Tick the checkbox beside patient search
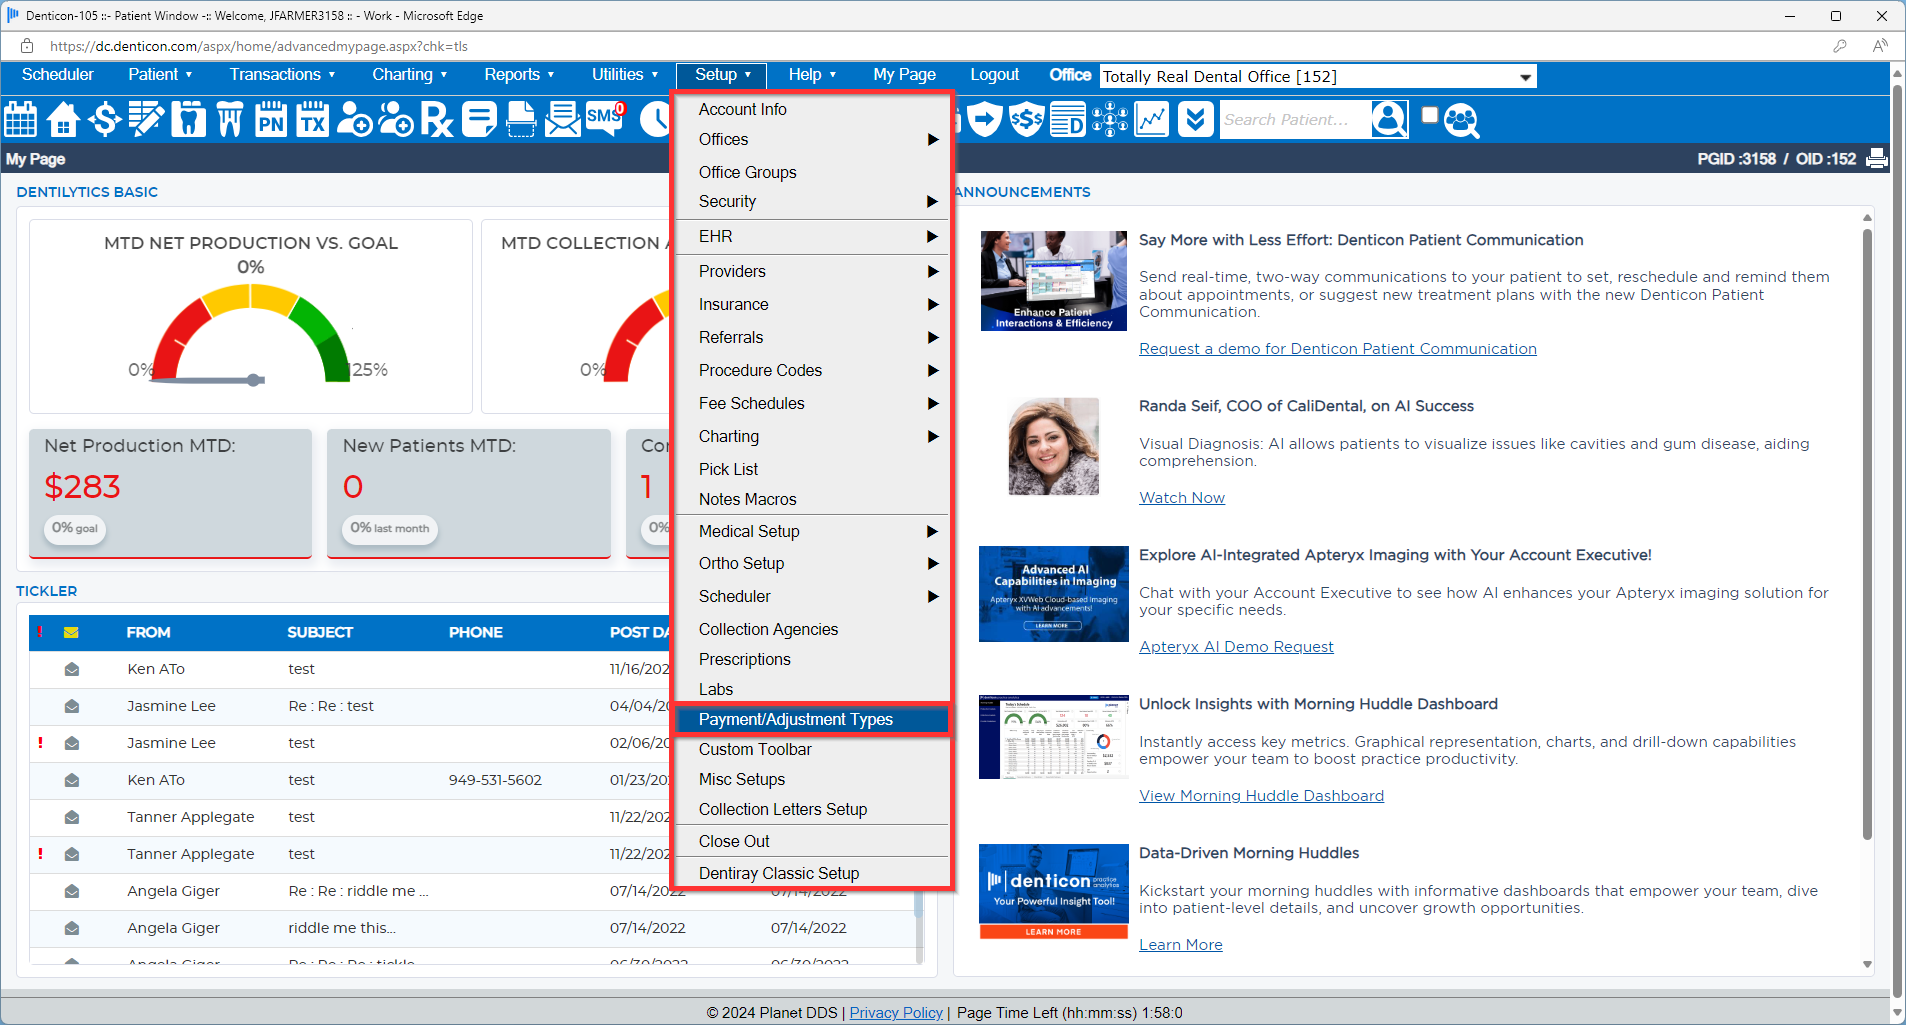1906x1025 pixels. pyautogui.click(x=1430, y=115)
